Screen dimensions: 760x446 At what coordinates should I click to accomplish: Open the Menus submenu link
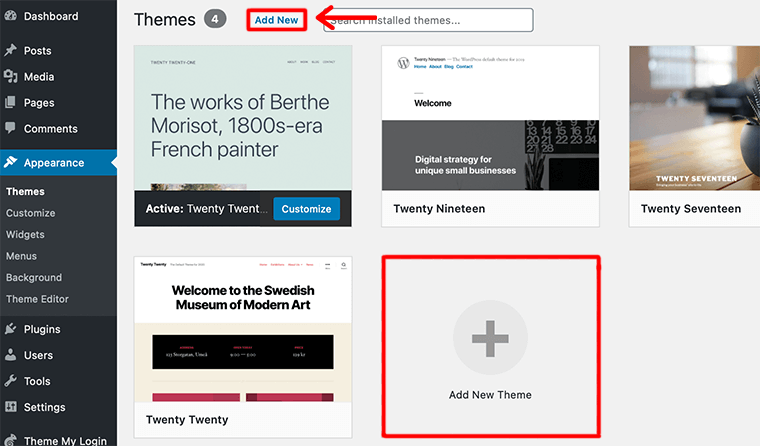[21, 256]
